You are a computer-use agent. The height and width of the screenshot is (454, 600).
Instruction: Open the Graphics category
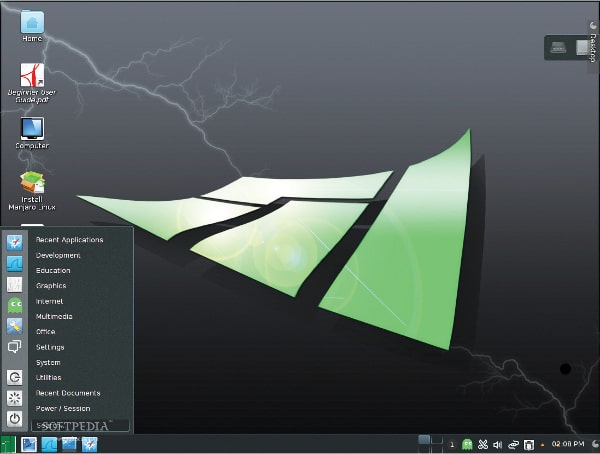[51, 286]
